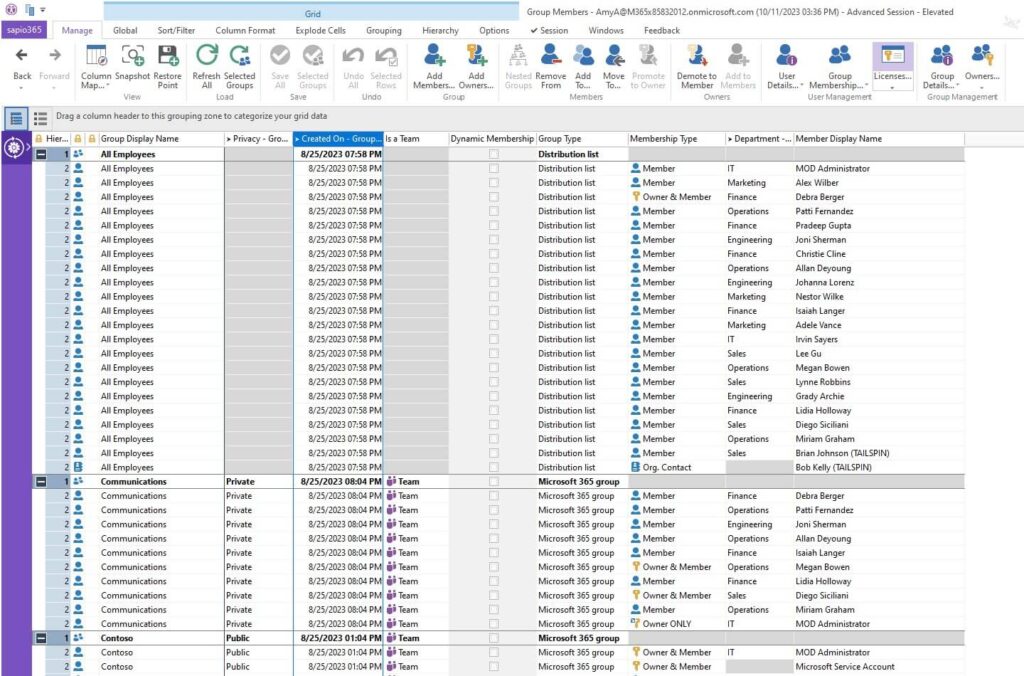Open quick access toolbar dropdown arrow
The width and height of the screenshot is (1024, 676).
(43, 10)
